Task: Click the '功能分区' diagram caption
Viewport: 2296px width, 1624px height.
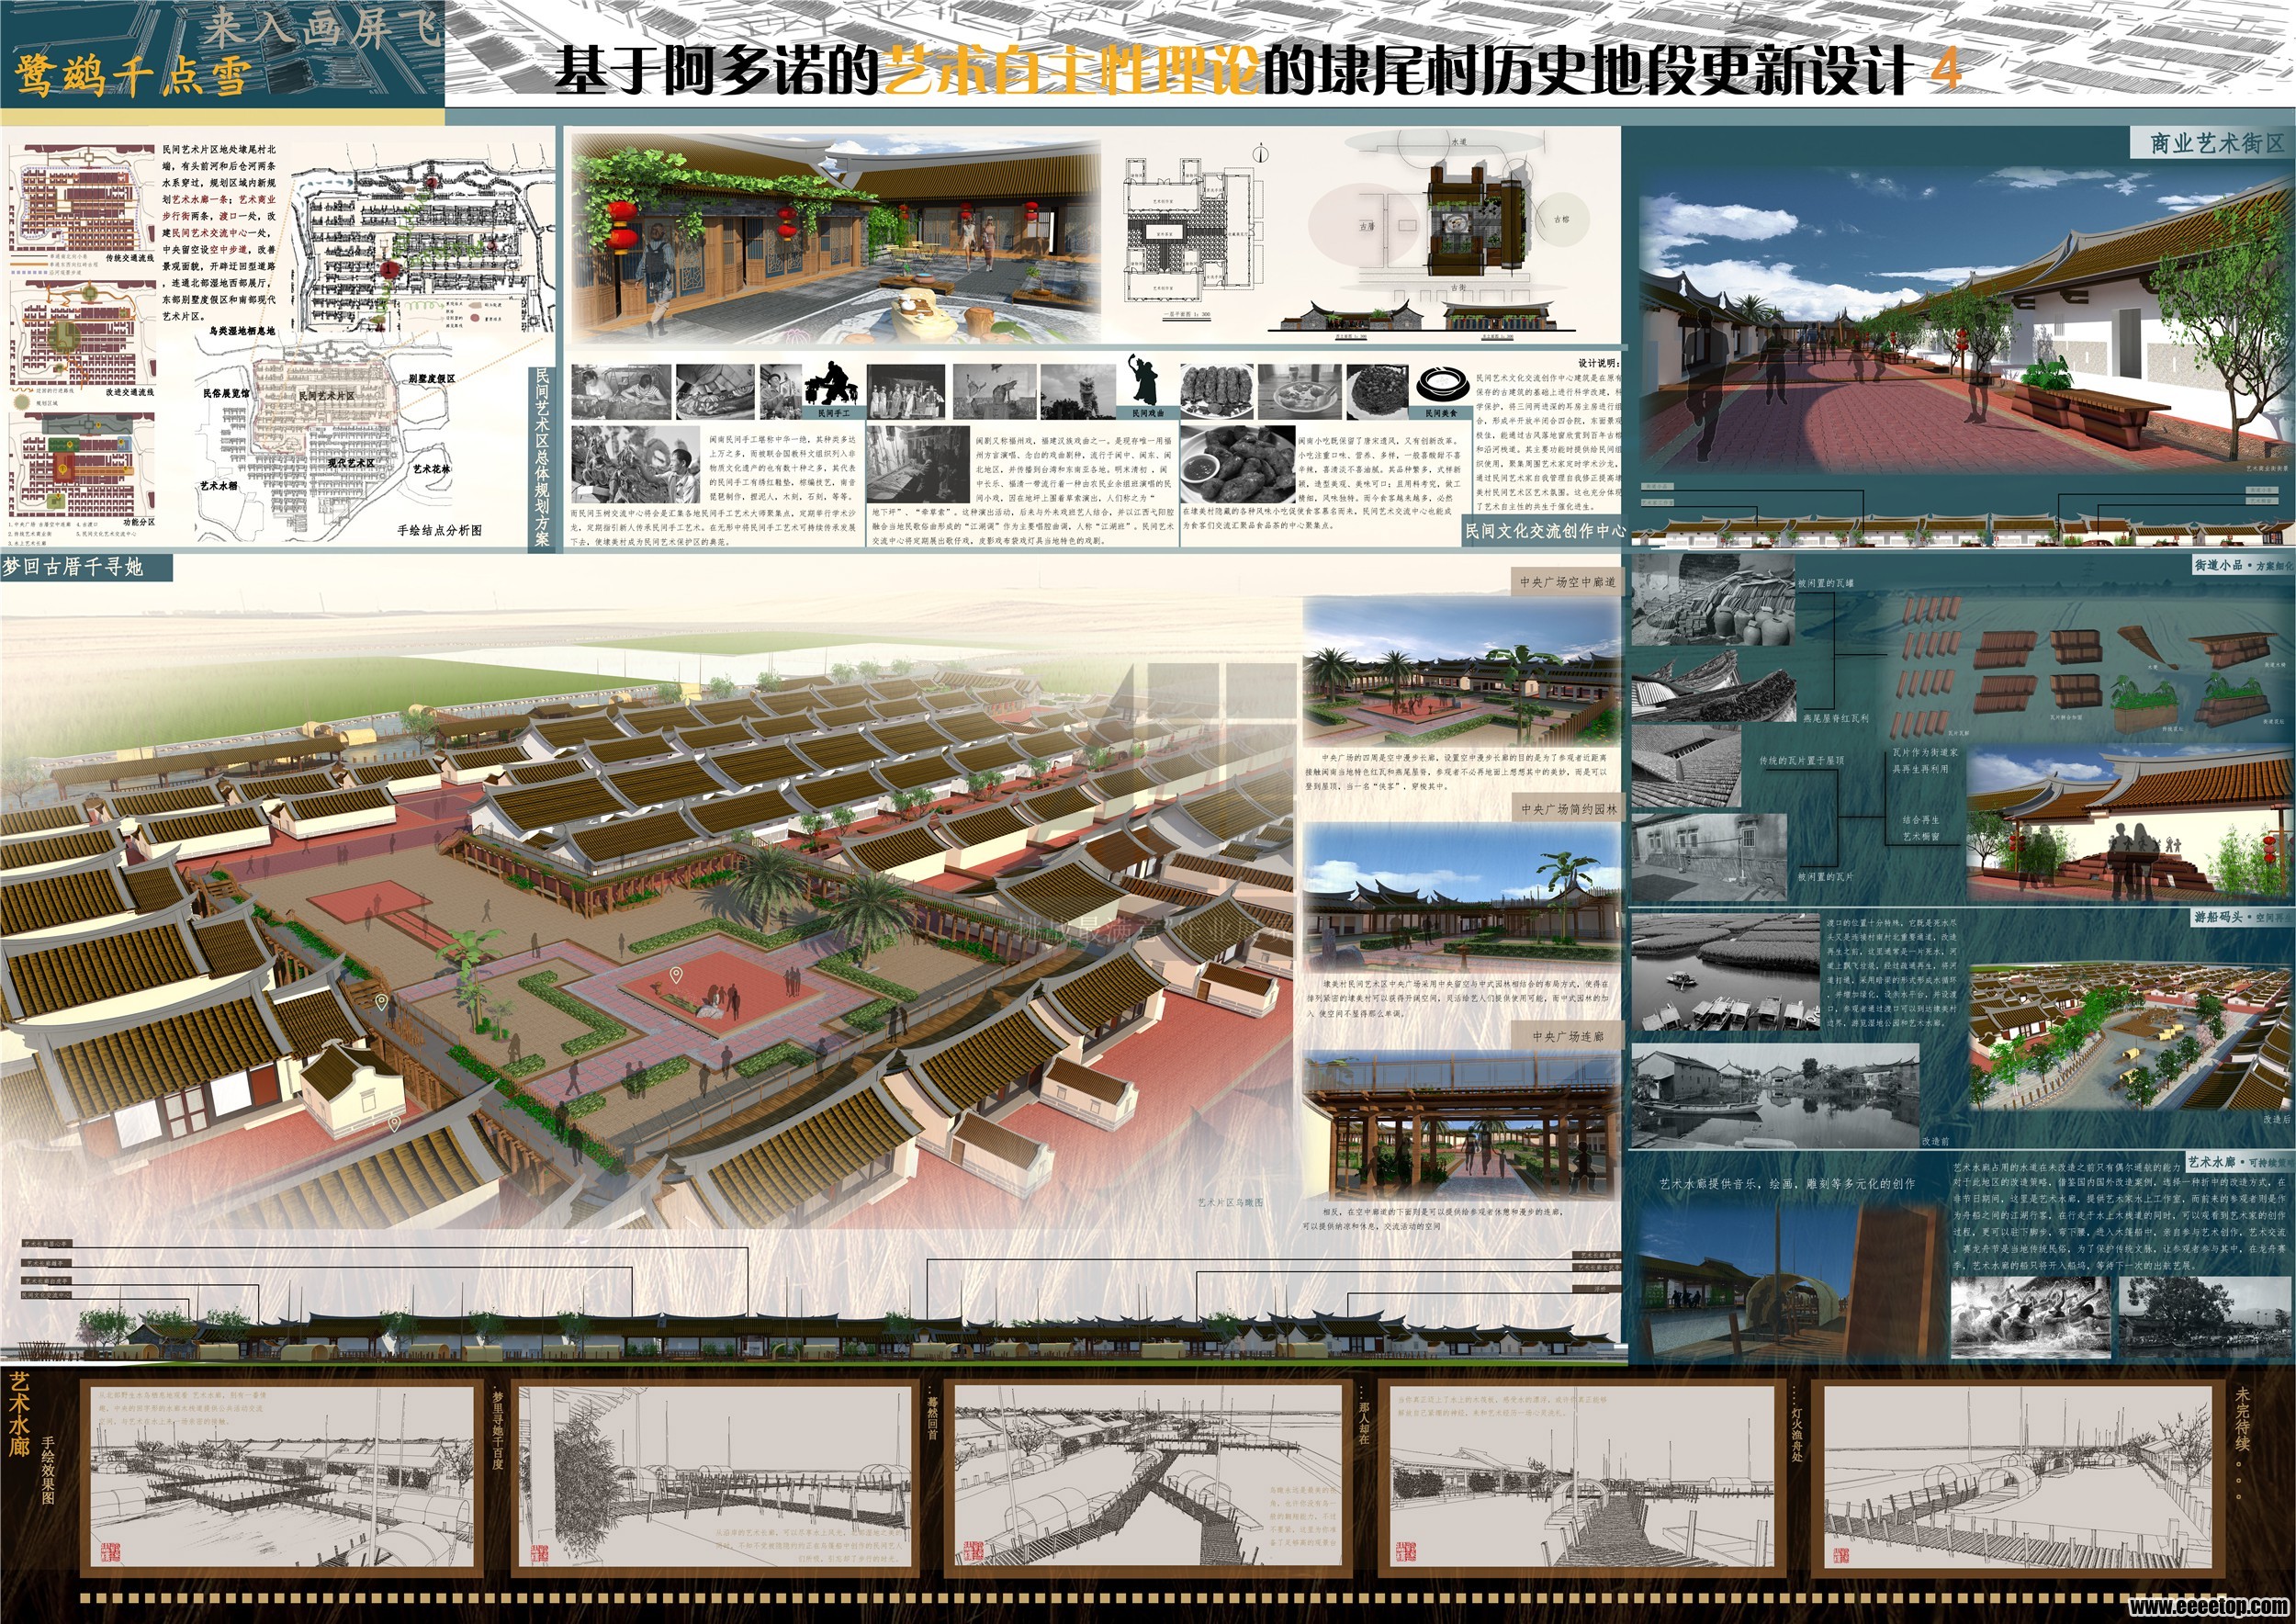Action: point(139,522)
